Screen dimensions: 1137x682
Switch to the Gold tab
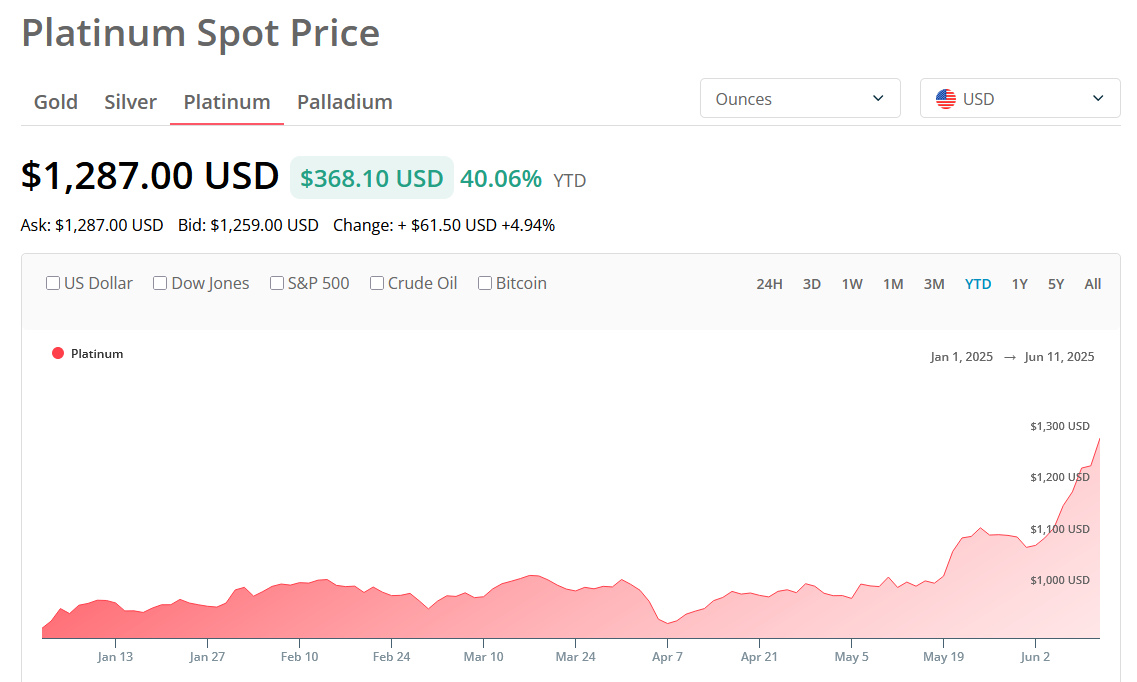(56, 102)
